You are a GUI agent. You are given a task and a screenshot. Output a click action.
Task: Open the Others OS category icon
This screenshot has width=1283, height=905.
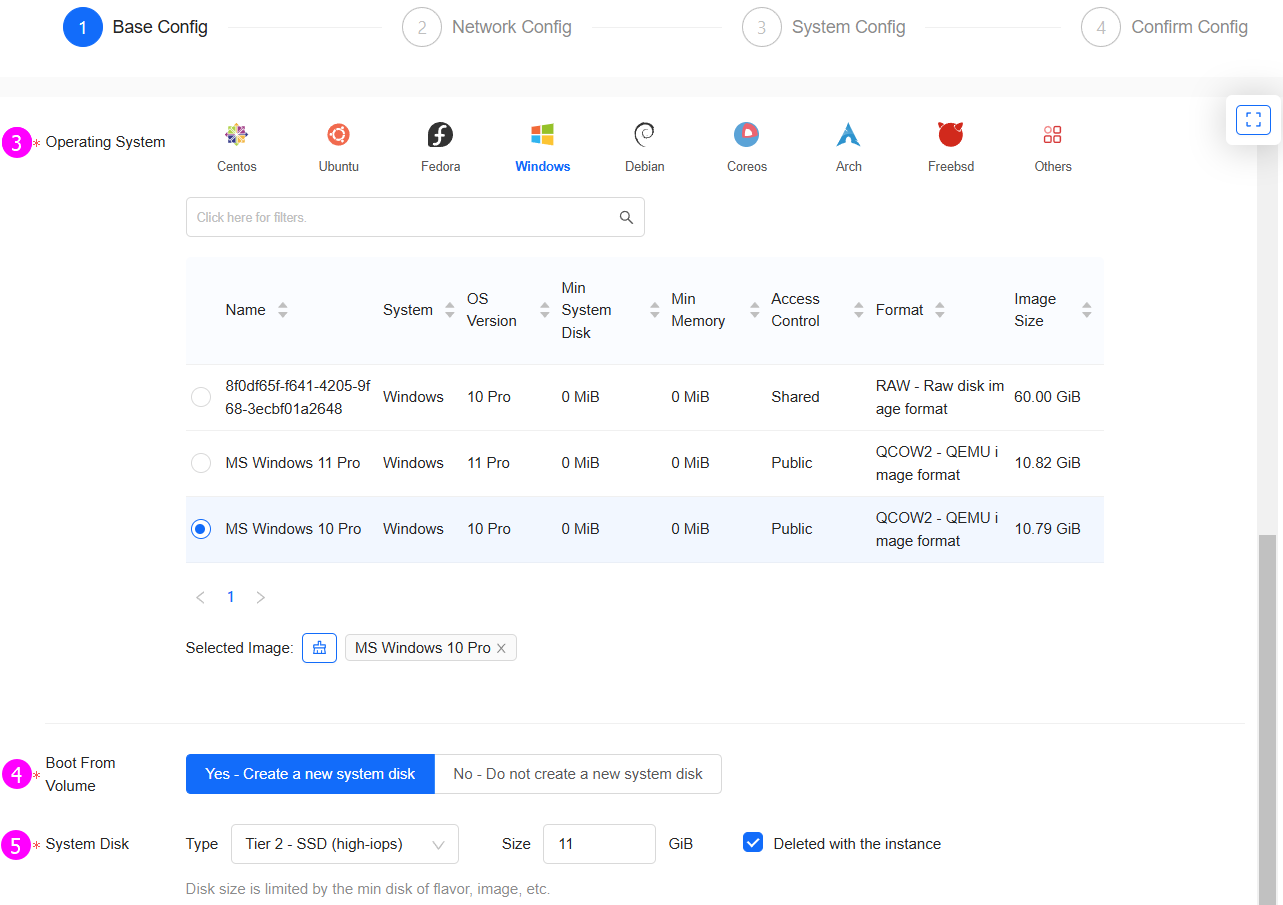pyautogui.click(x=1052, y=134)
